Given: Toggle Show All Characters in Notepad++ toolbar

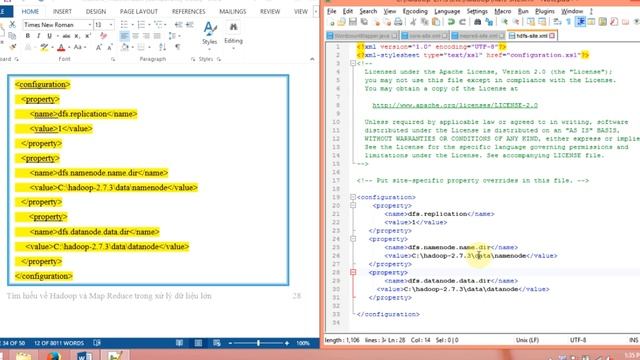Looking at the screenshot, I should point(569,22).
